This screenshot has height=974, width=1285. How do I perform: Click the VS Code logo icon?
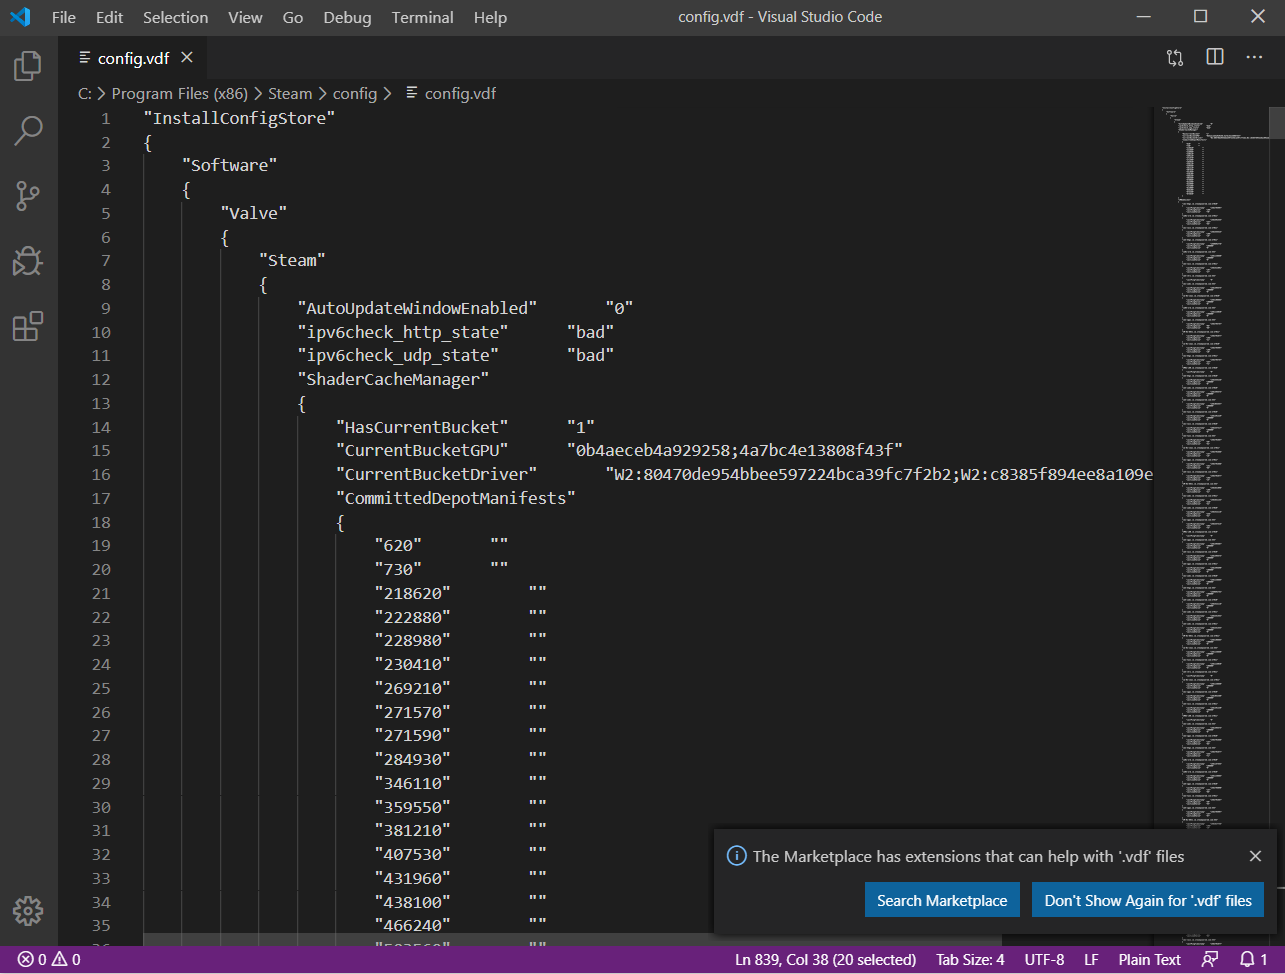[20, 17]
